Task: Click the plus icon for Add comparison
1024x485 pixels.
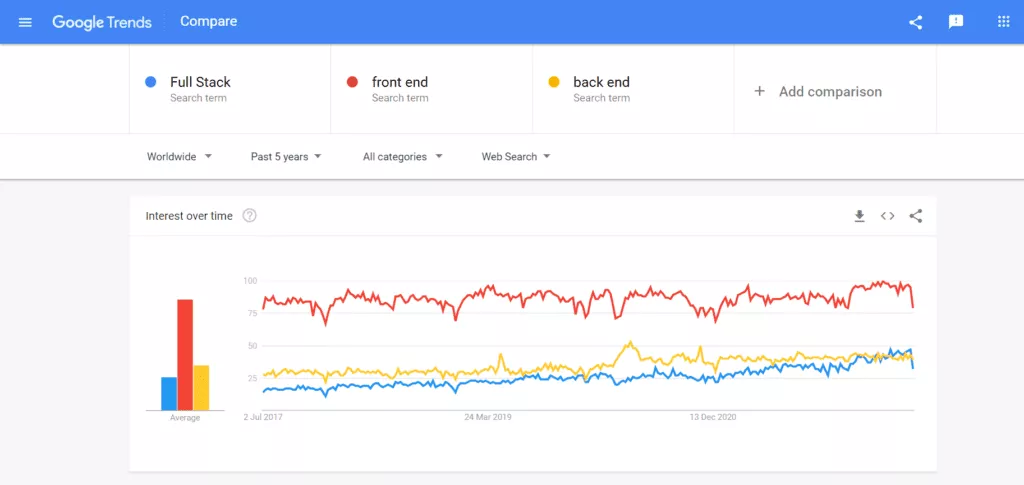Action: pyautogui.click(x=760, y=91)
